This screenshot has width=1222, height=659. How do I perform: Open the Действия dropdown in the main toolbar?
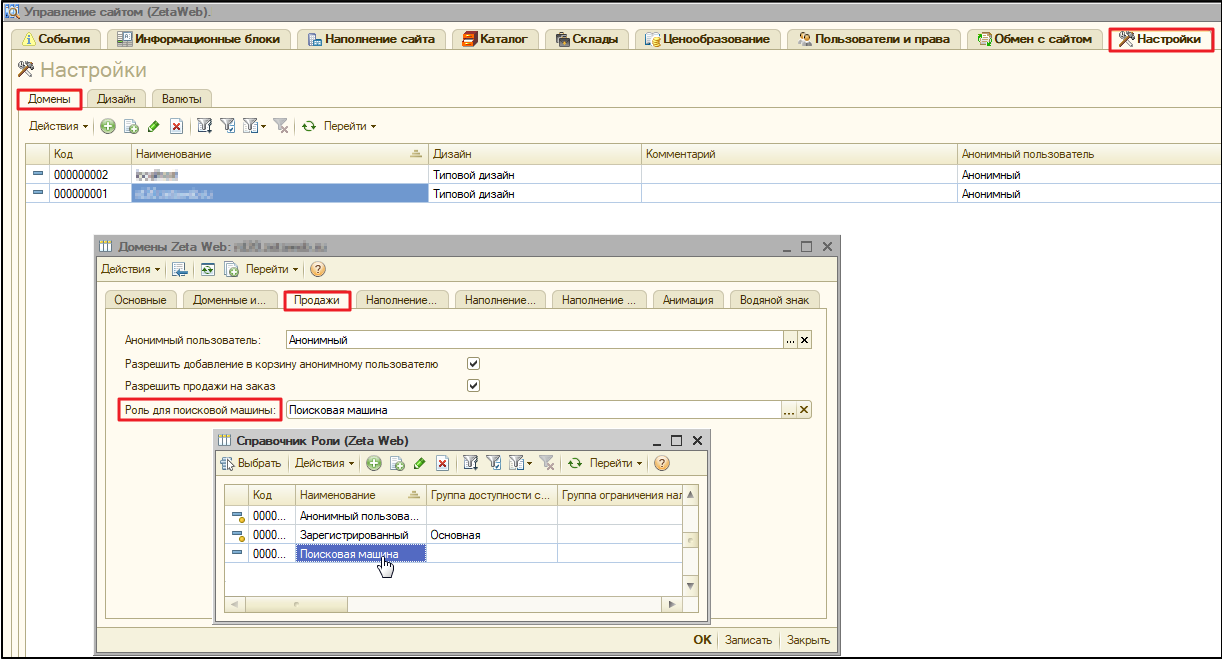58,126
